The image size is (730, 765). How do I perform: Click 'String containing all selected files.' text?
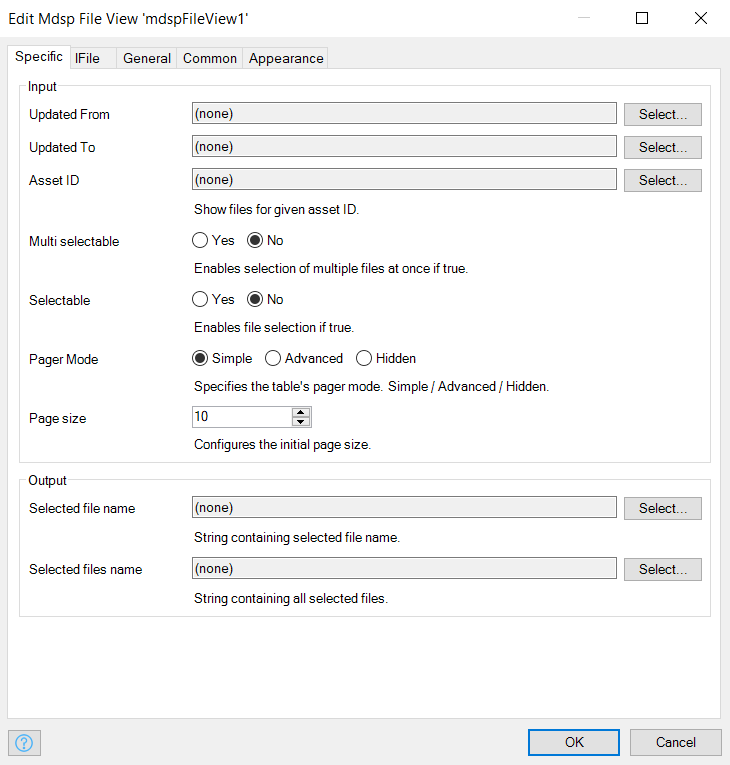291,598
